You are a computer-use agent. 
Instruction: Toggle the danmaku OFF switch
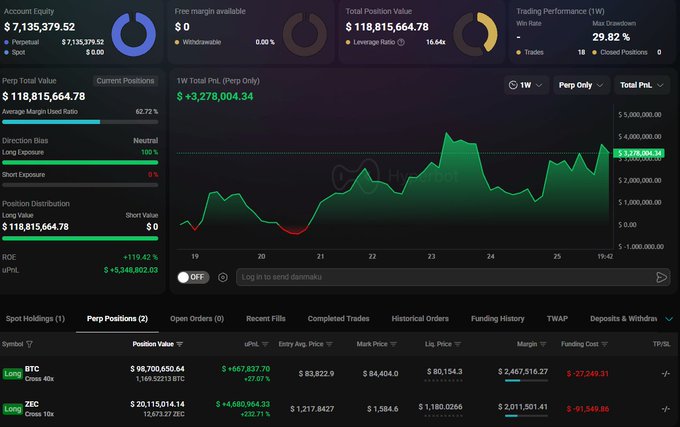click(193, 277)
